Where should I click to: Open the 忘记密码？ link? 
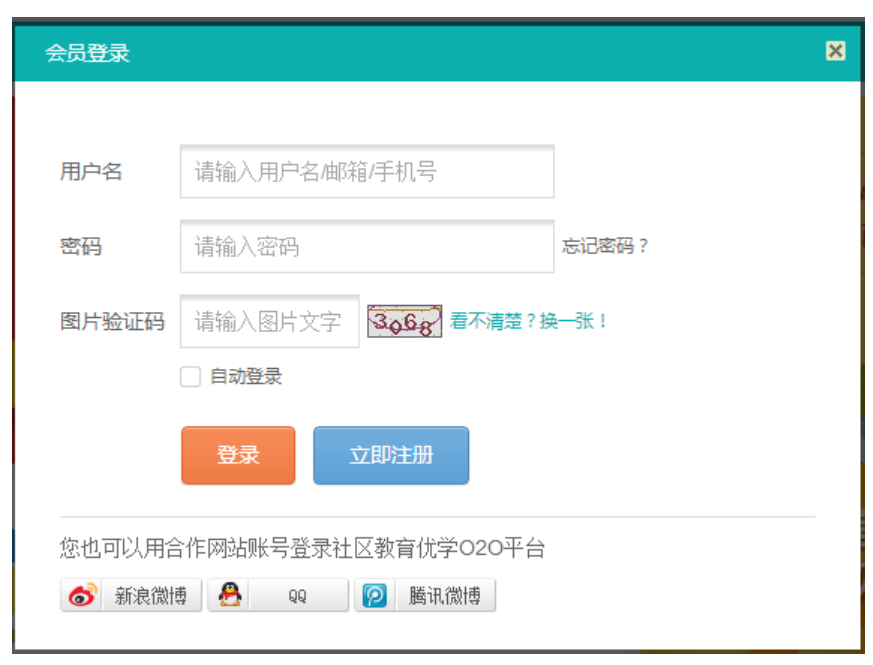pyautogui.click(x=605, y=246)
